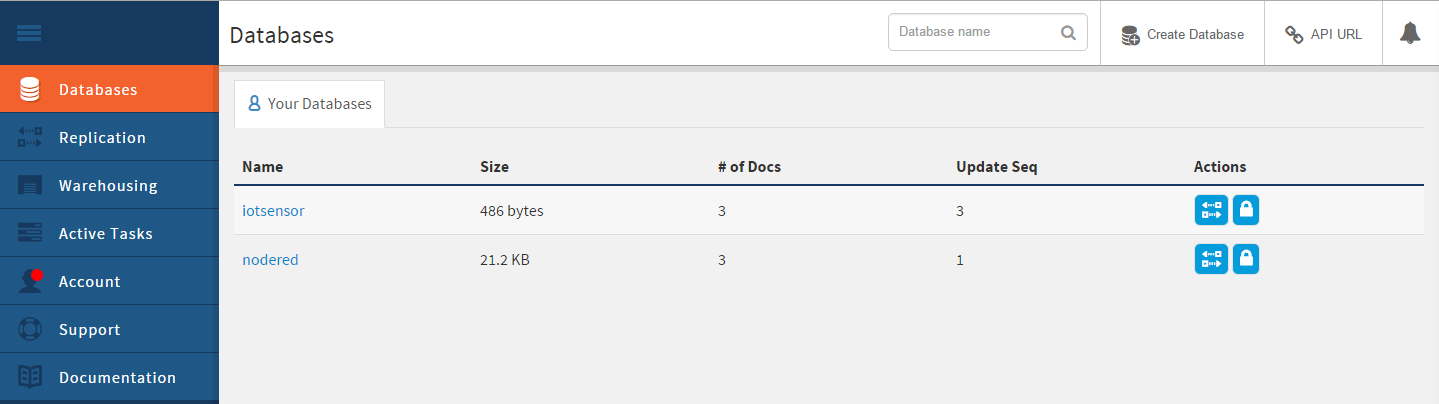Open the iotsensor database link
Screen dimensions: 1439x404
(x=273, y=211)
